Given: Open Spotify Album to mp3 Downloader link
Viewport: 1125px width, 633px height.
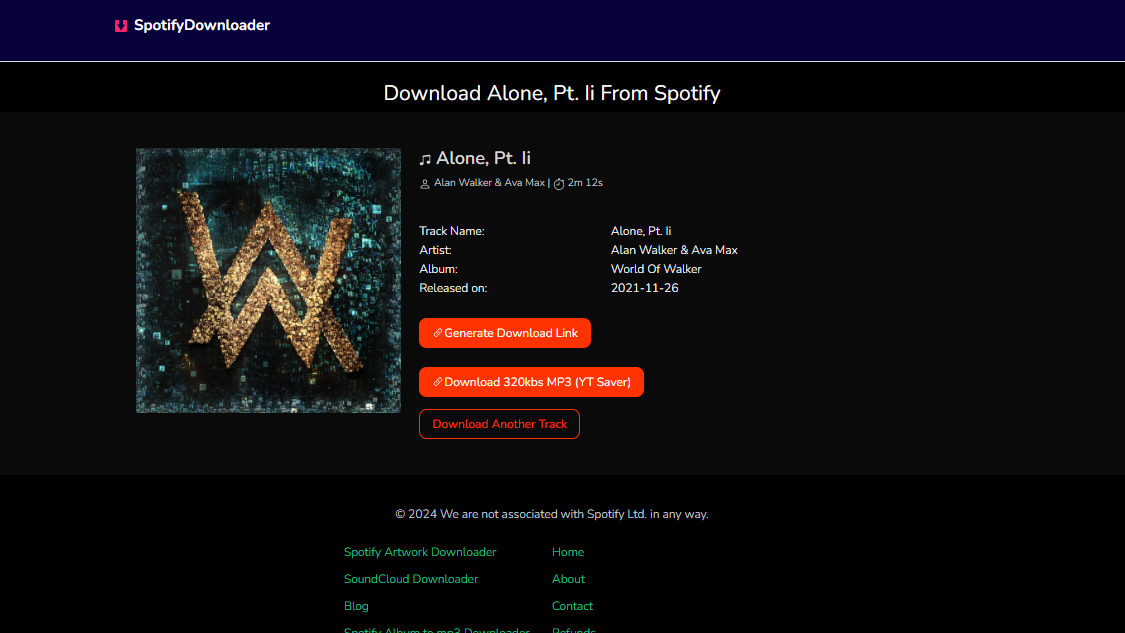Looking at the screenshot, I should (436, 629).
